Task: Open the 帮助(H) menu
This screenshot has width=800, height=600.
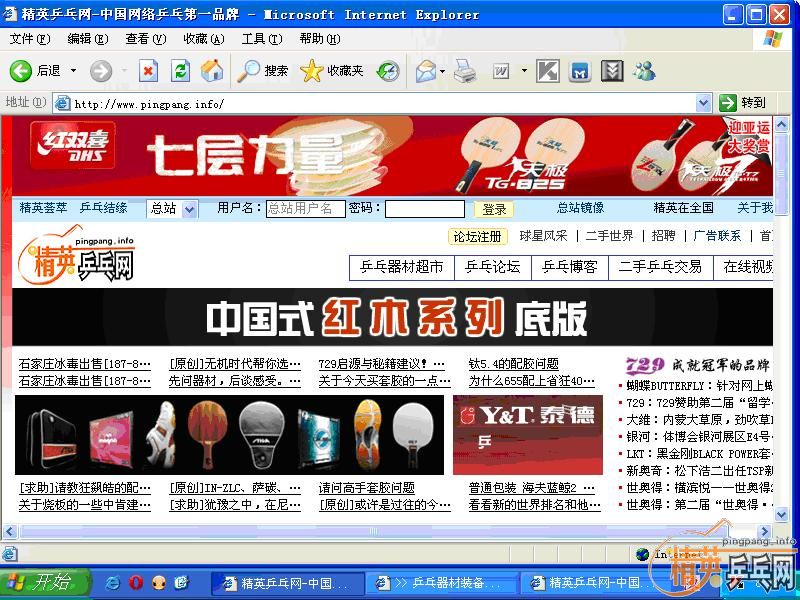Action: click(319, 39)
